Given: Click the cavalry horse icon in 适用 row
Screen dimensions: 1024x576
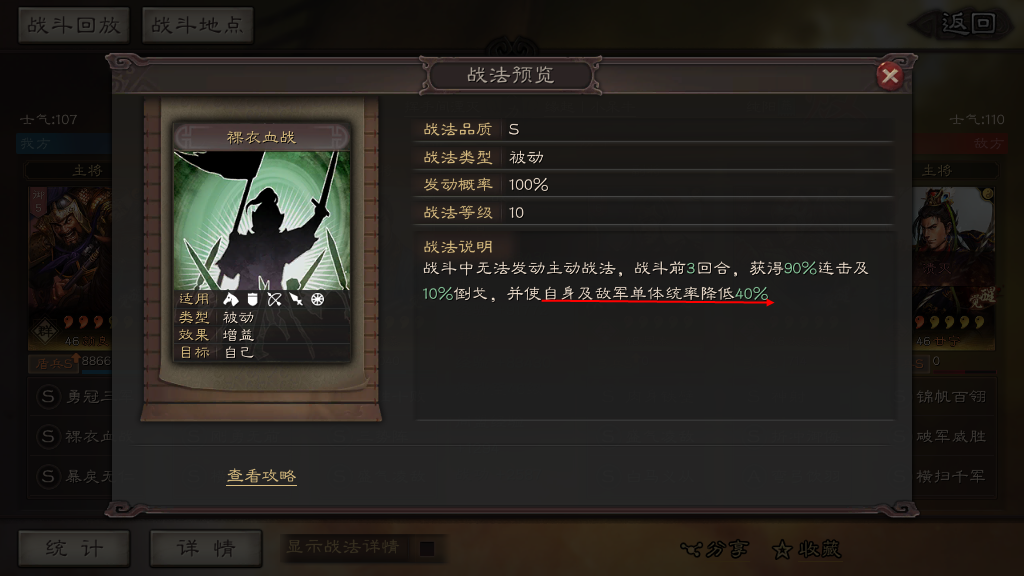Looking at the screenshot, I should tap(231, 299).
